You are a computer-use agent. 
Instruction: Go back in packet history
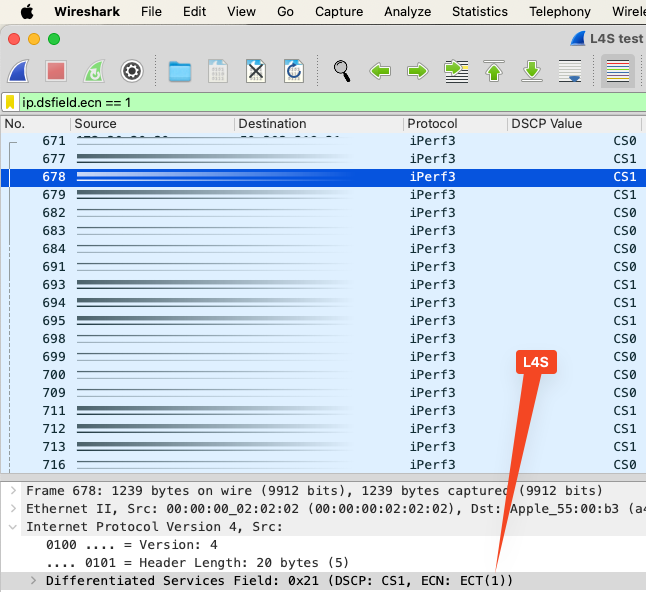(x=380, y=71)
